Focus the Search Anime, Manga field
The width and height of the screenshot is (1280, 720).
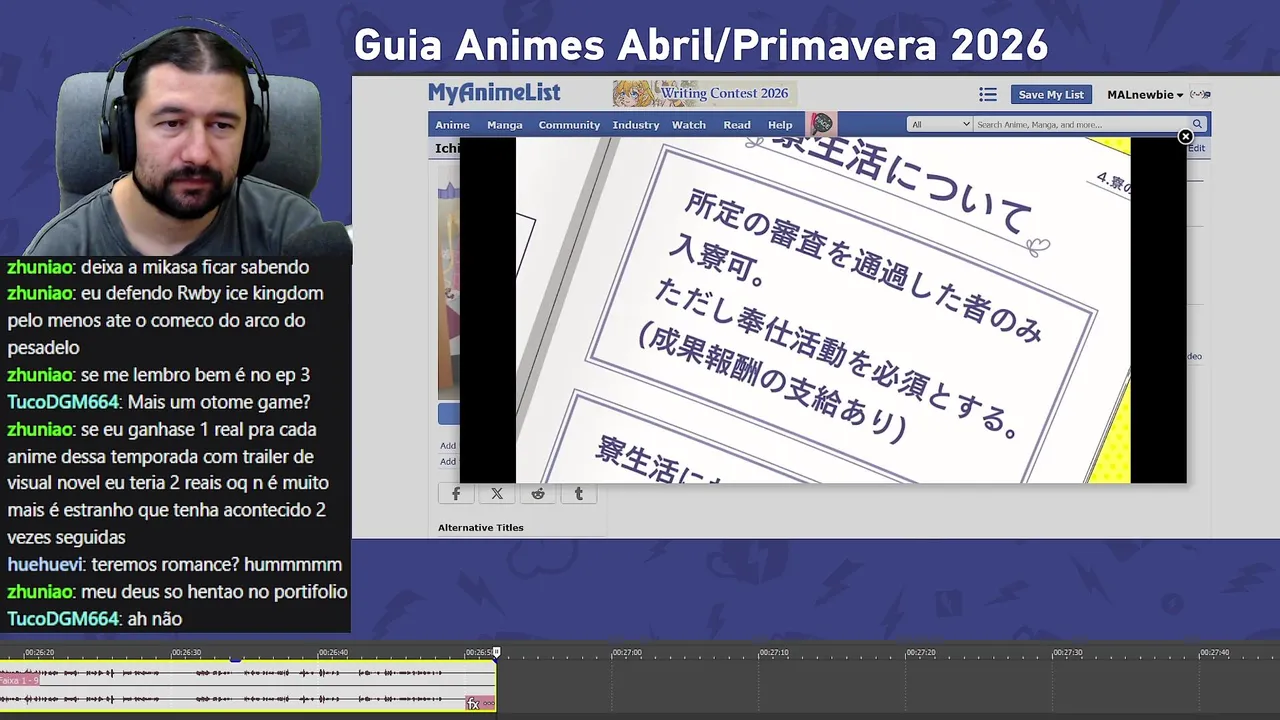1080,124
